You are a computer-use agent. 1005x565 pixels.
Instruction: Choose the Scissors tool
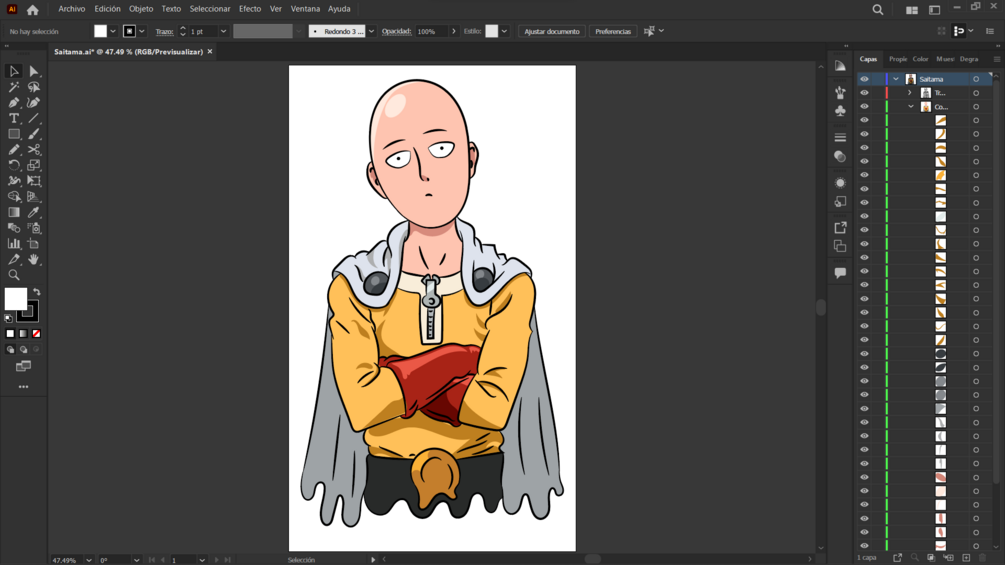34,149
